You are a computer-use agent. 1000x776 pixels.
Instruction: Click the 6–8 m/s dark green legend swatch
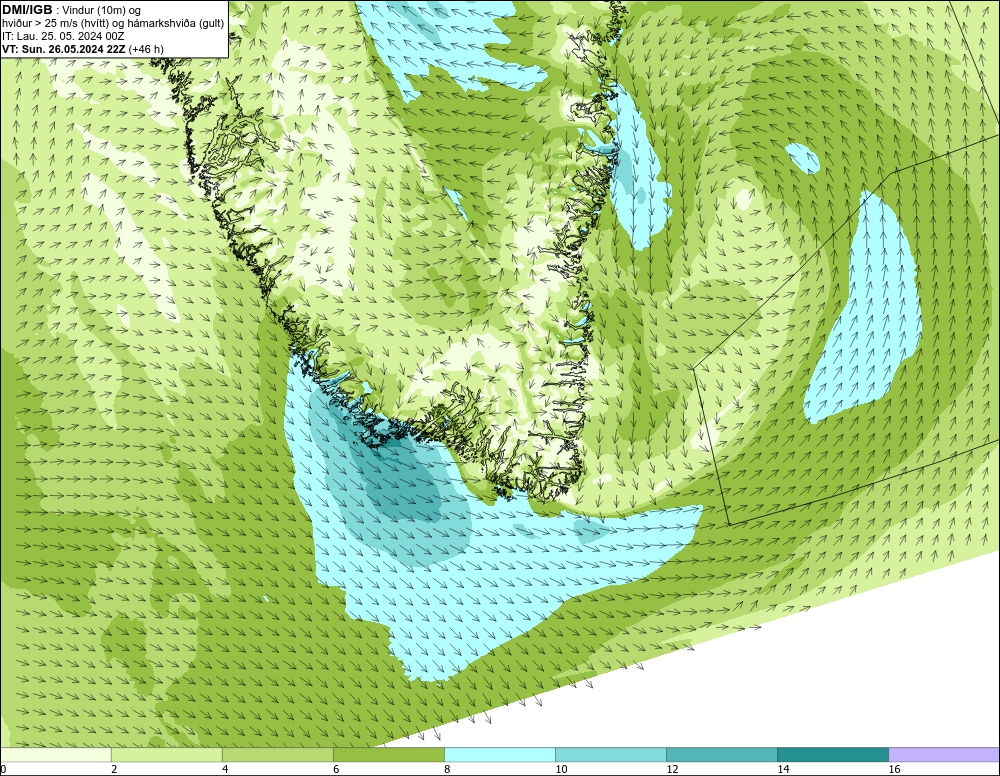point(389,755)
